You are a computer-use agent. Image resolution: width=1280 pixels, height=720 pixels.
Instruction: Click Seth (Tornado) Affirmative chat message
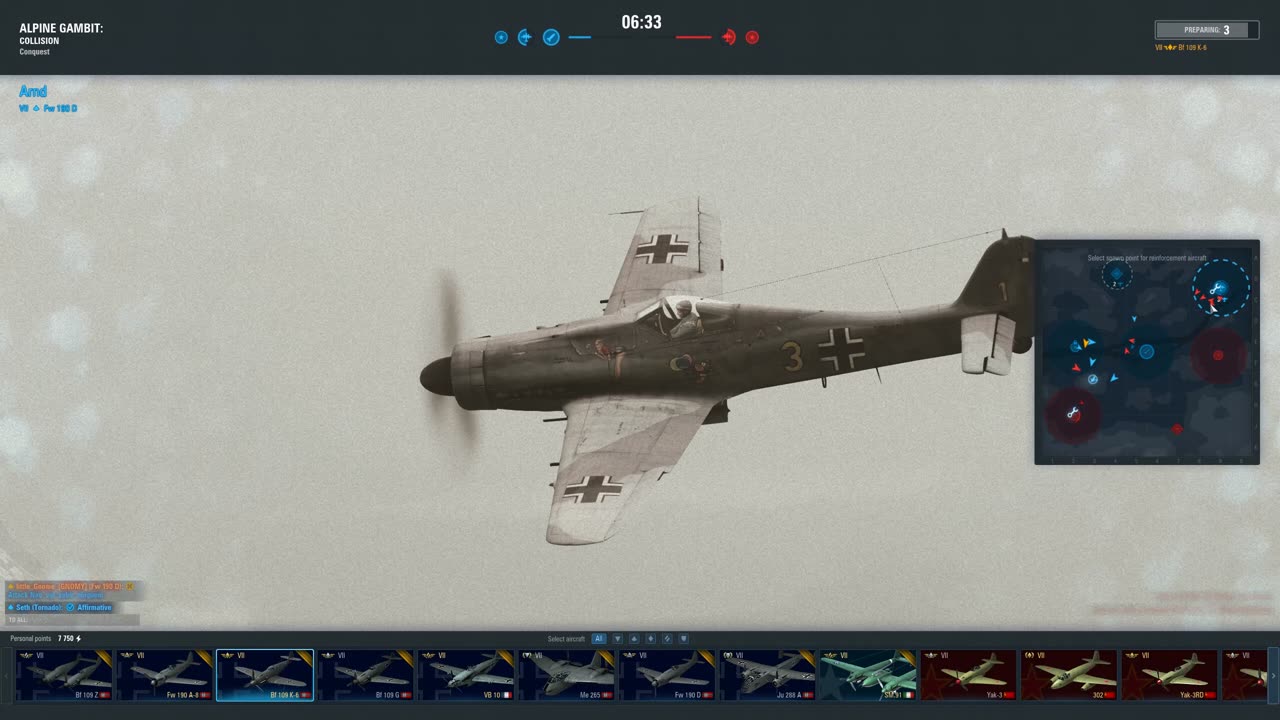tap(60, 607)
